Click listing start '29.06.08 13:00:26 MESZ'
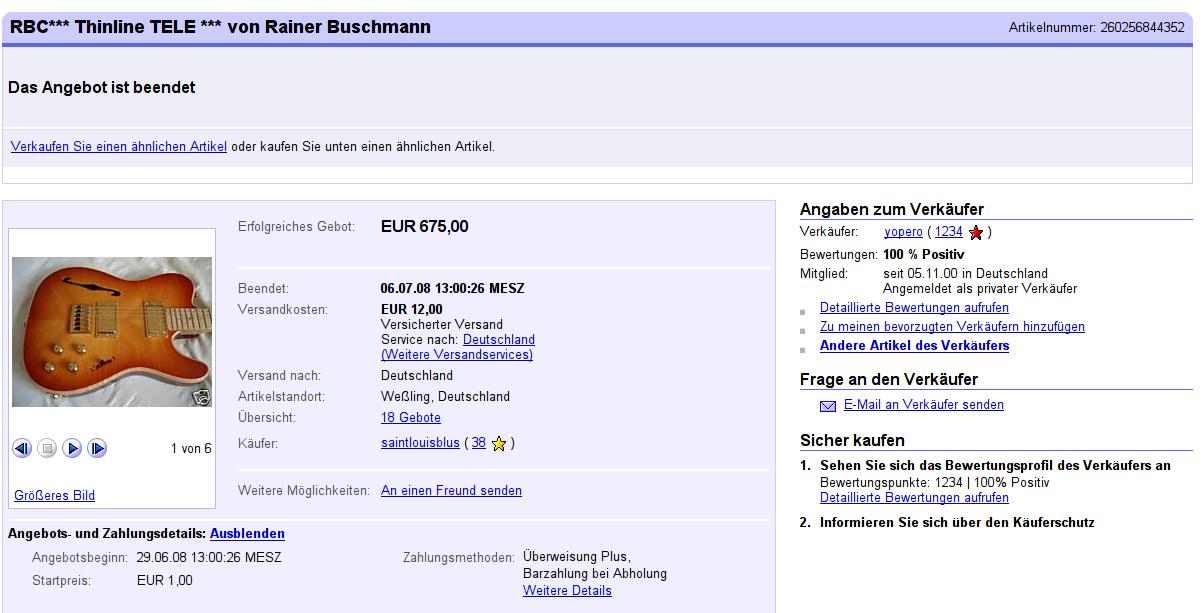The width and height of the screenshot is (1203, 613). [209, 558]
